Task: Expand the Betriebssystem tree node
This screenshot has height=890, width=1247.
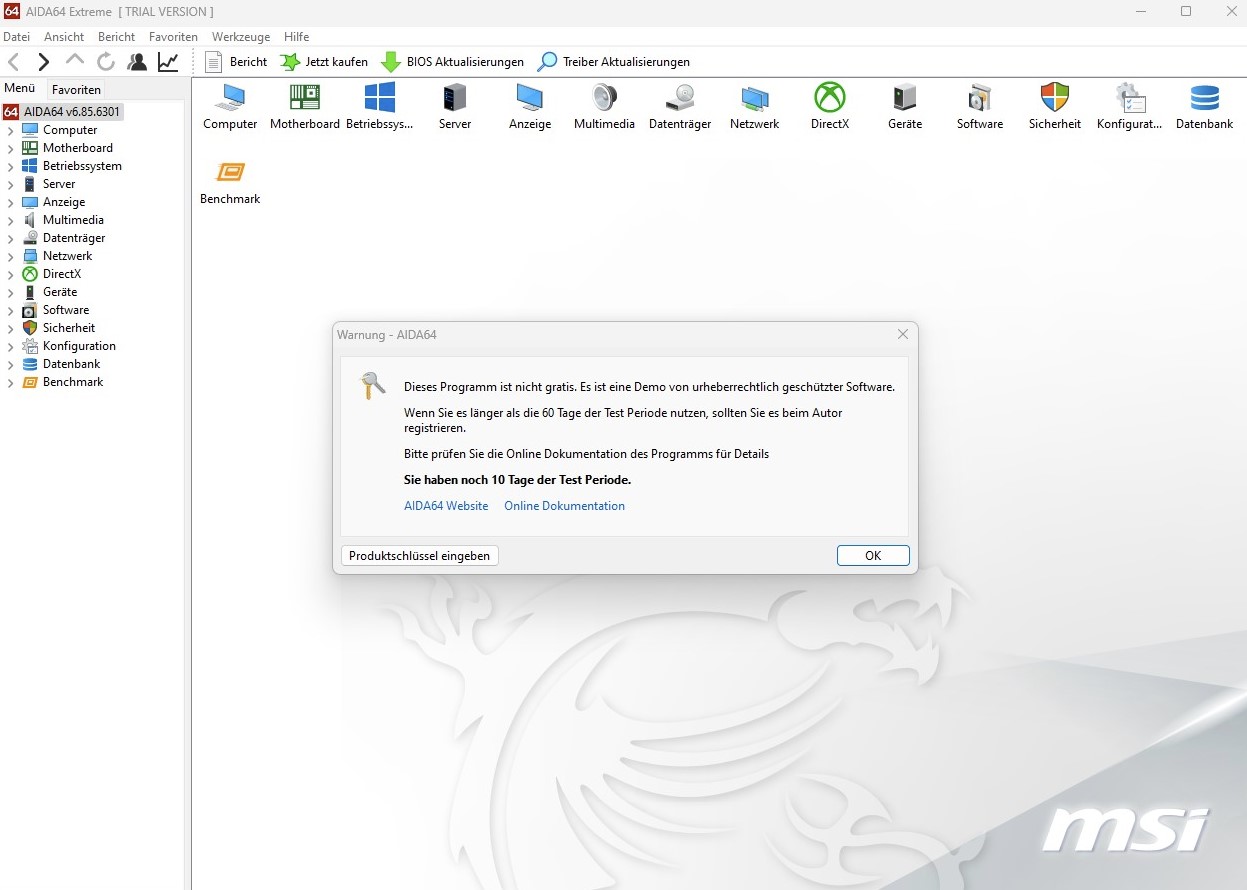Action: click(11, 166)
